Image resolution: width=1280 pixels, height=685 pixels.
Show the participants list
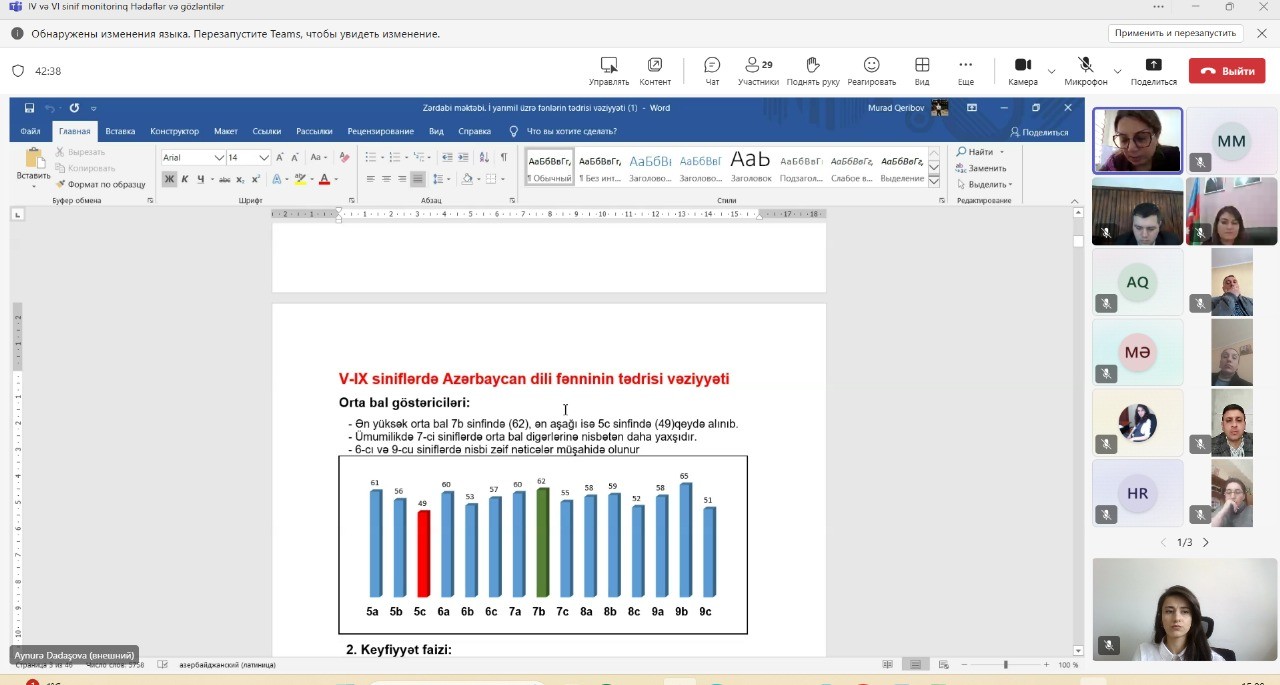758,66
